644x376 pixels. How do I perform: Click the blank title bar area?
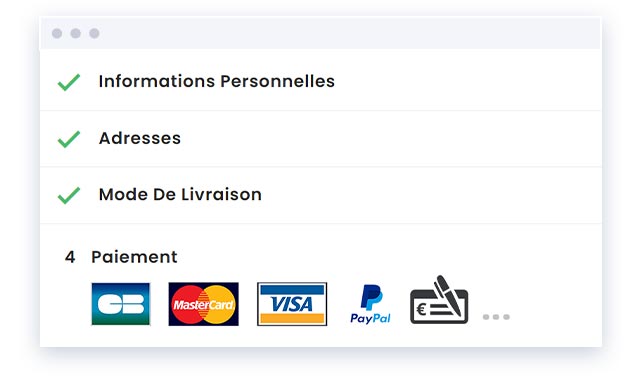point(349,33)
